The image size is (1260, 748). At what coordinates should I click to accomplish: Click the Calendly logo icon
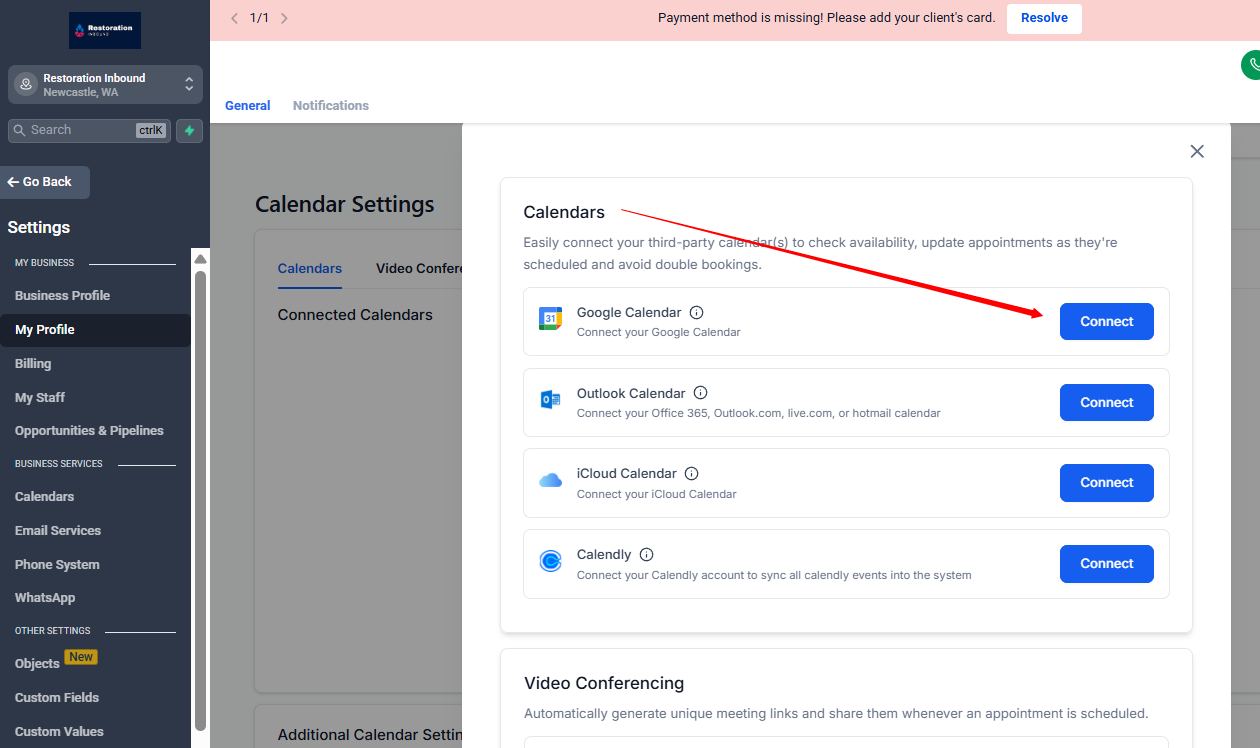[x=550, y=562]
